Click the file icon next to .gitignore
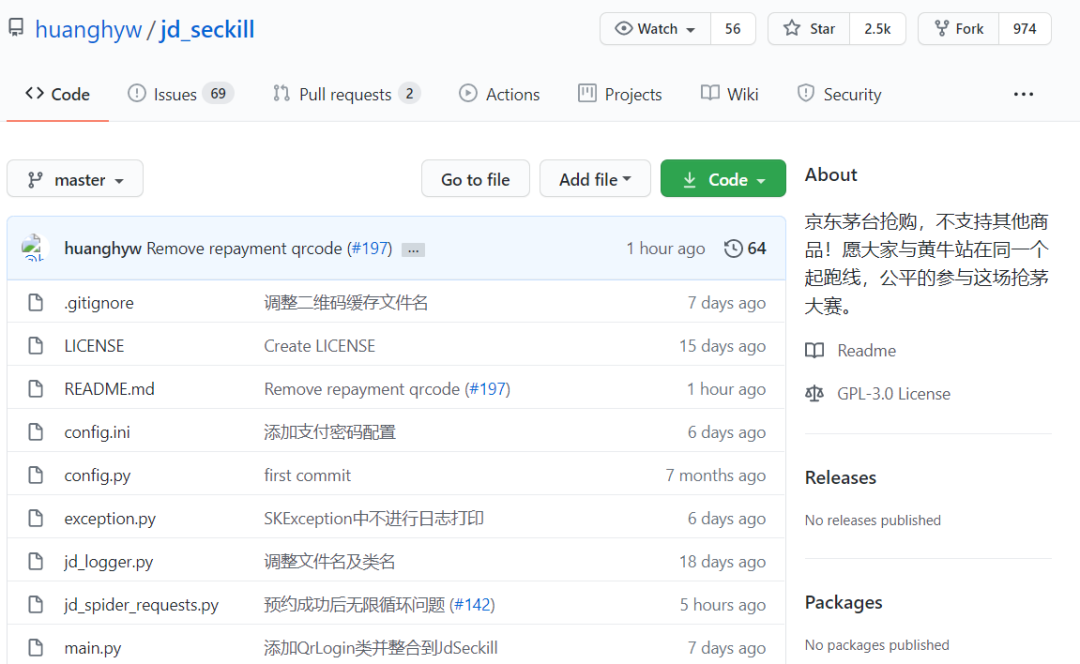 (x=35, y=302)
